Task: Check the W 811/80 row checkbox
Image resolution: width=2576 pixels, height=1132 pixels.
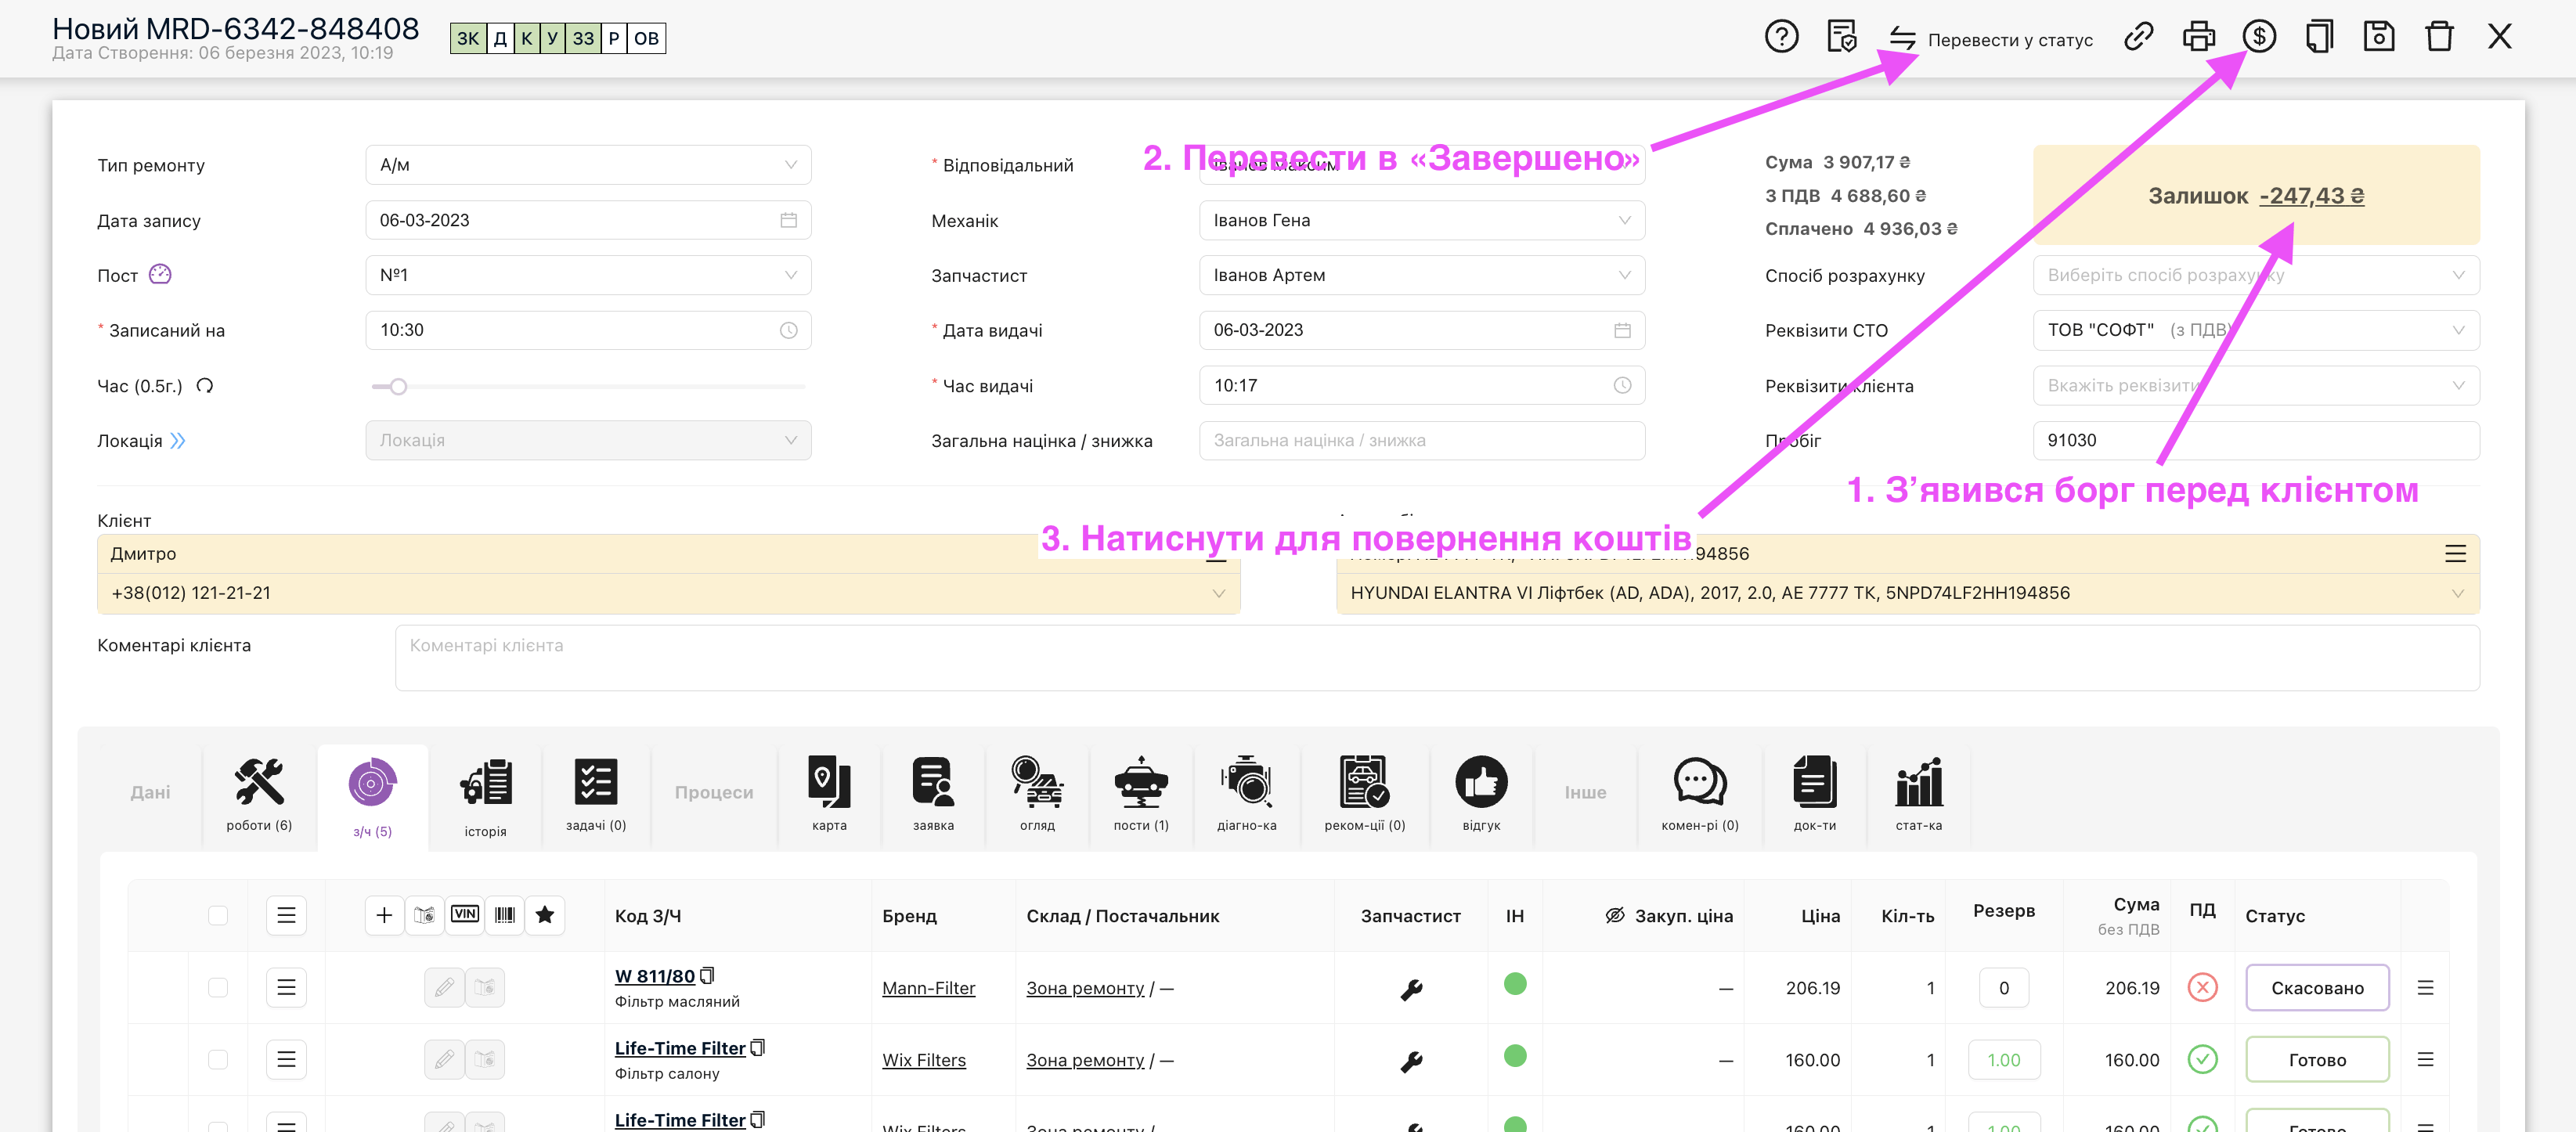Action: pyautogui.click(x=218, y=987)
